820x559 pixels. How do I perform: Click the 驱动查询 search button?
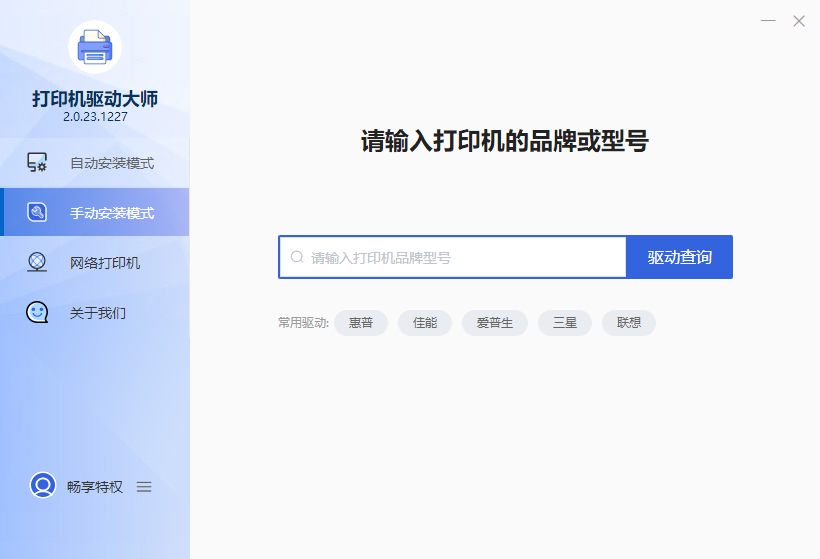(679, 257)
